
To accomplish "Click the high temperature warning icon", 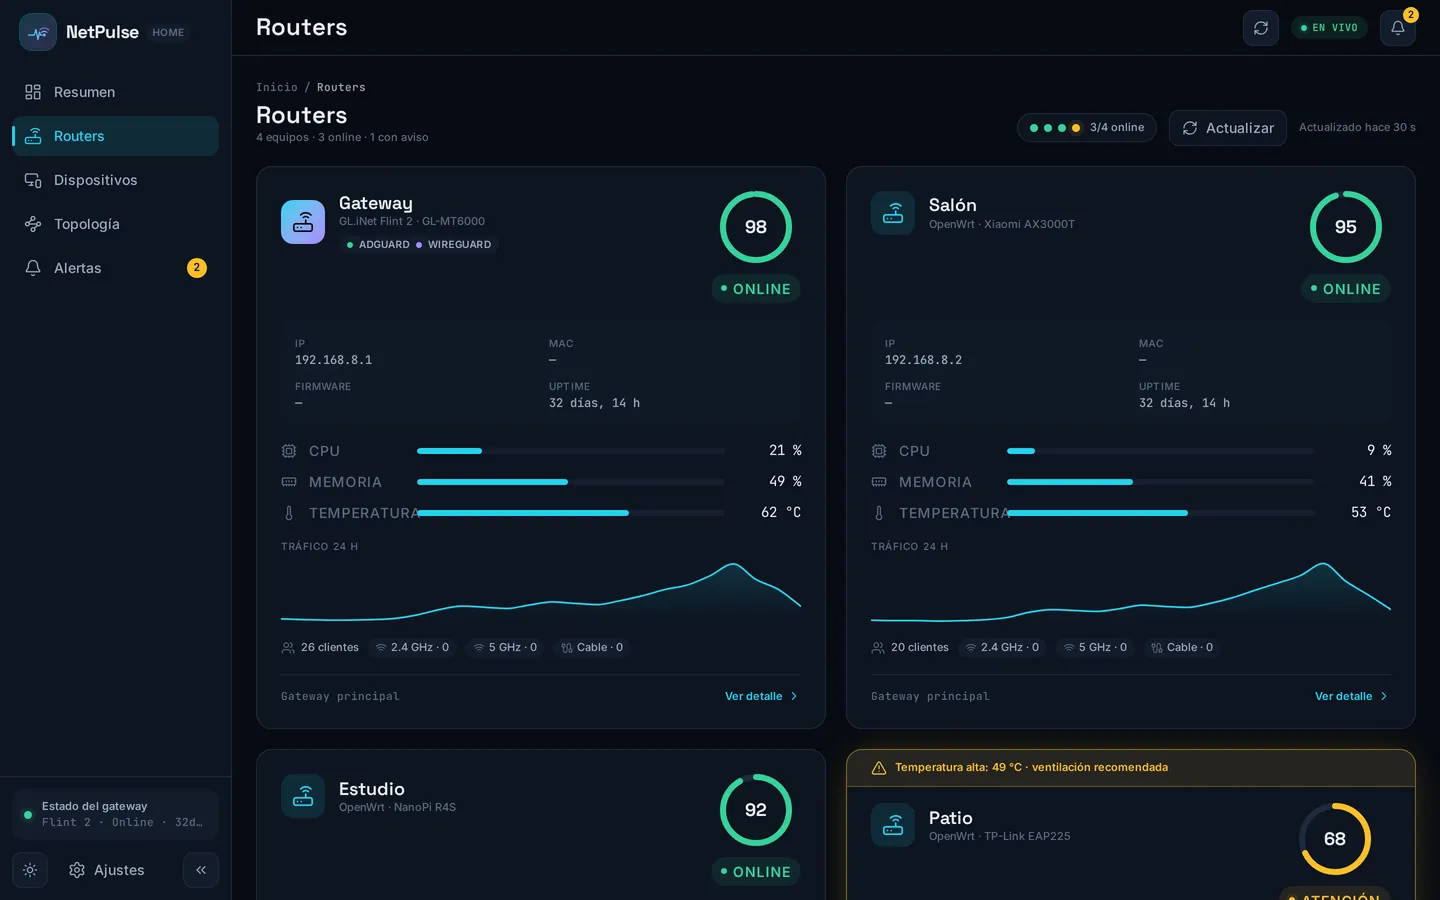I will tap(879, 768).
